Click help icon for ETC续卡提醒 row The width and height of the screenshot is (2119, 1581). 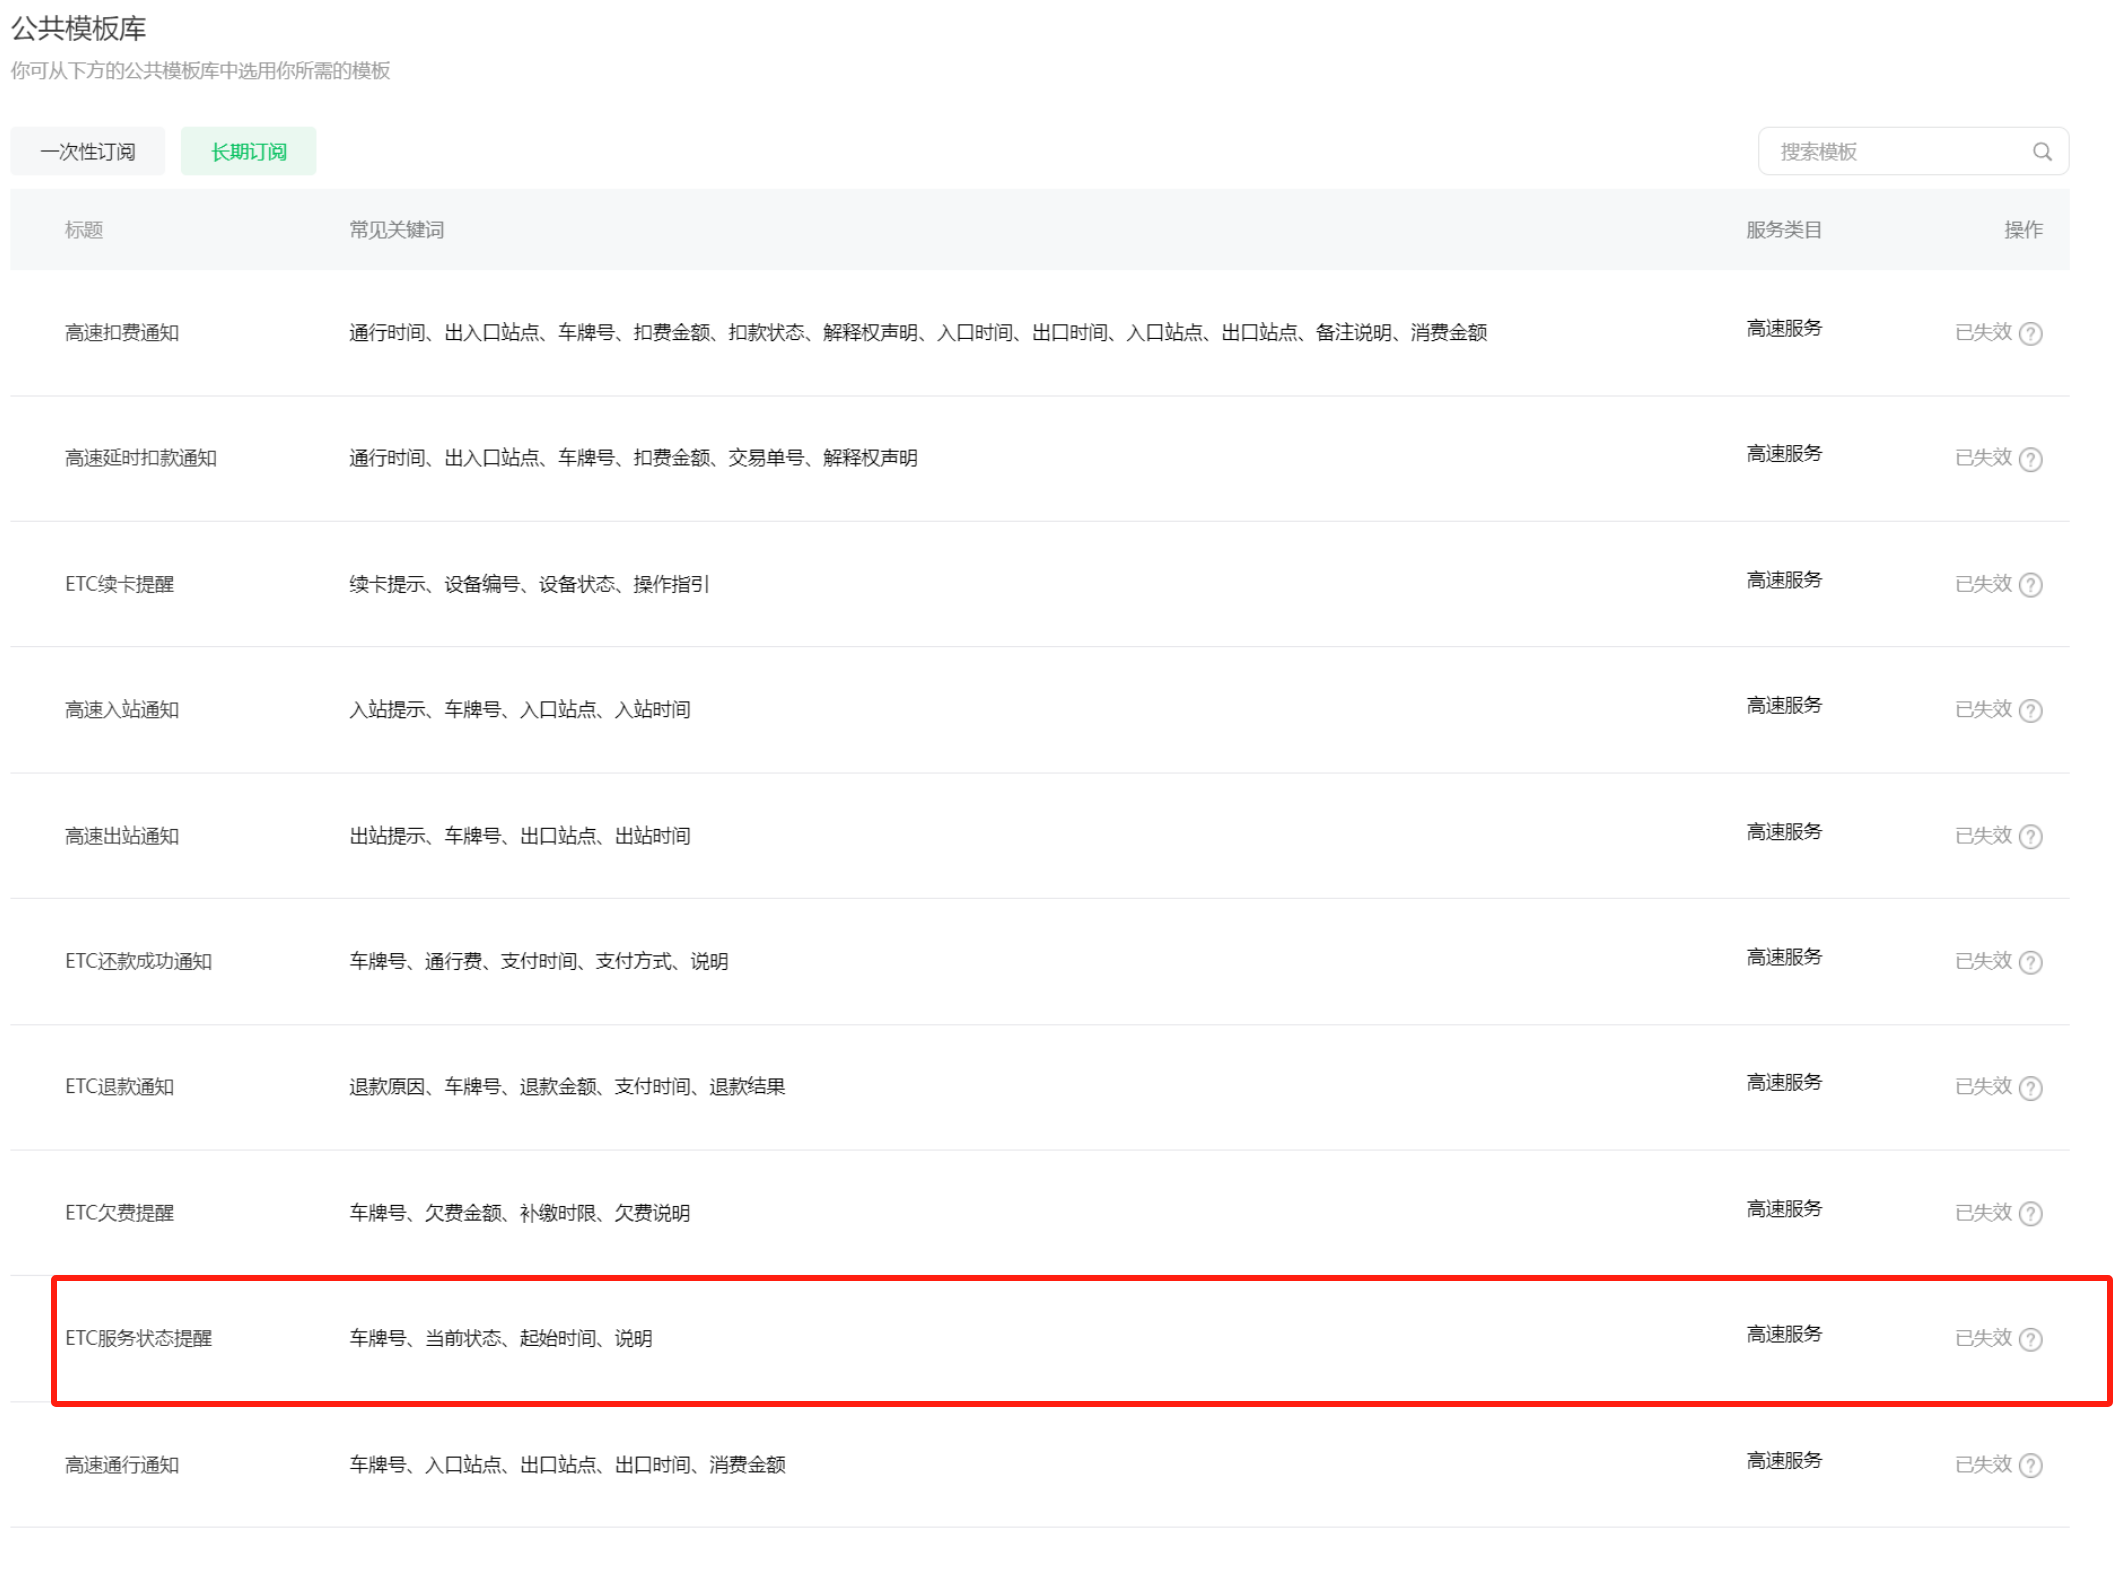click(x=2029, y=584)
